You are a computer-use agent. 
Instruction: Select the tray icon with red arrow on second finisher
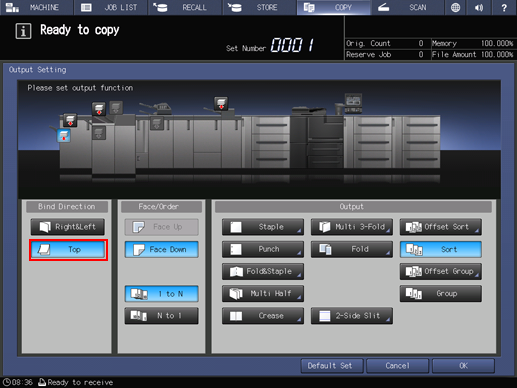[x=99, y=109]
